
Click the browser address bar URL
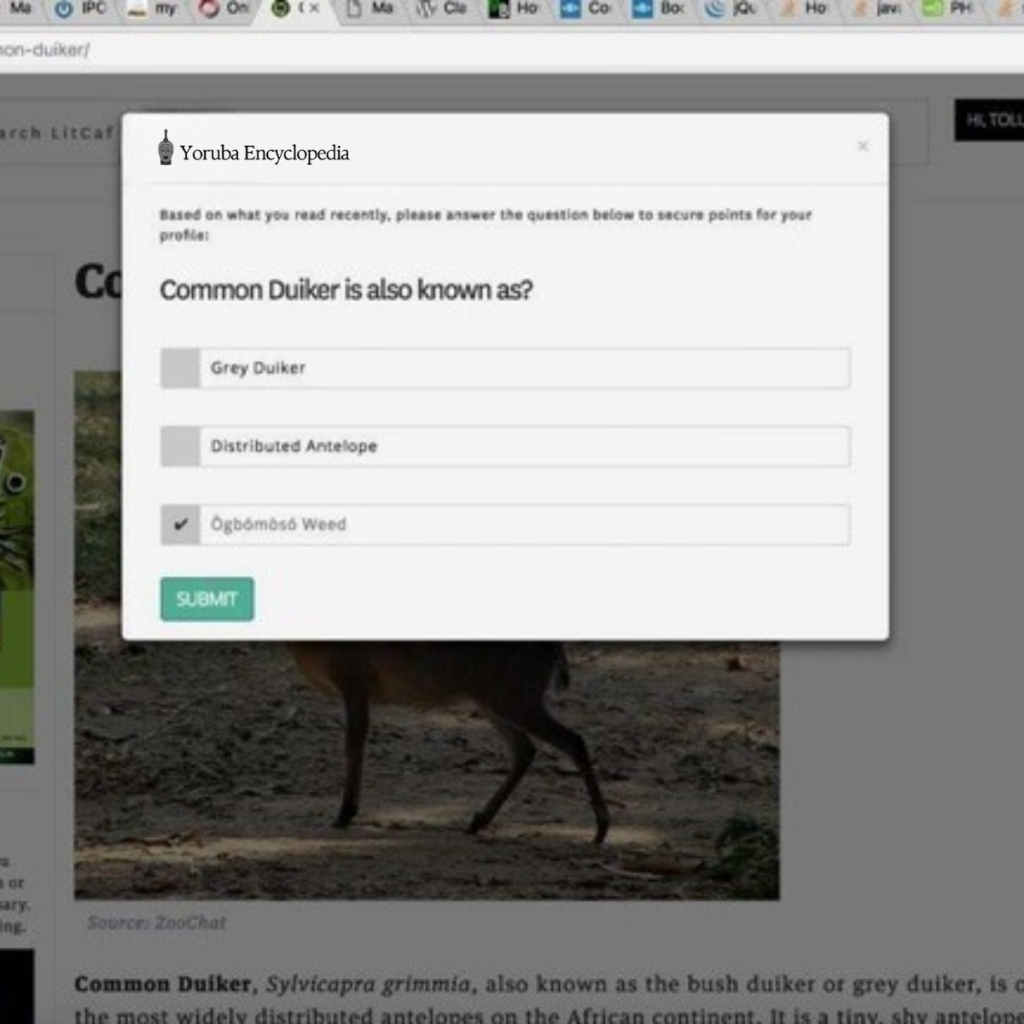(44, 50)
